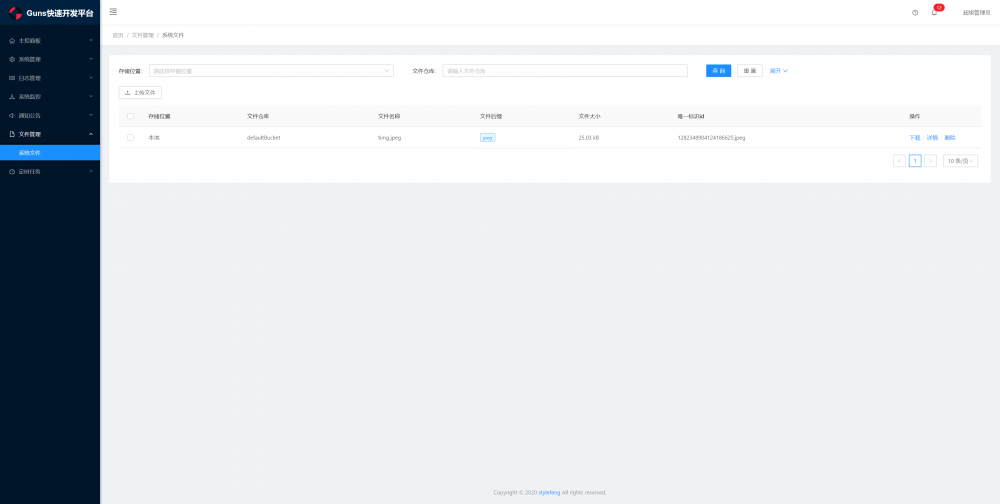Click 文件管理 in the breadcrumb

coord(143,35)
